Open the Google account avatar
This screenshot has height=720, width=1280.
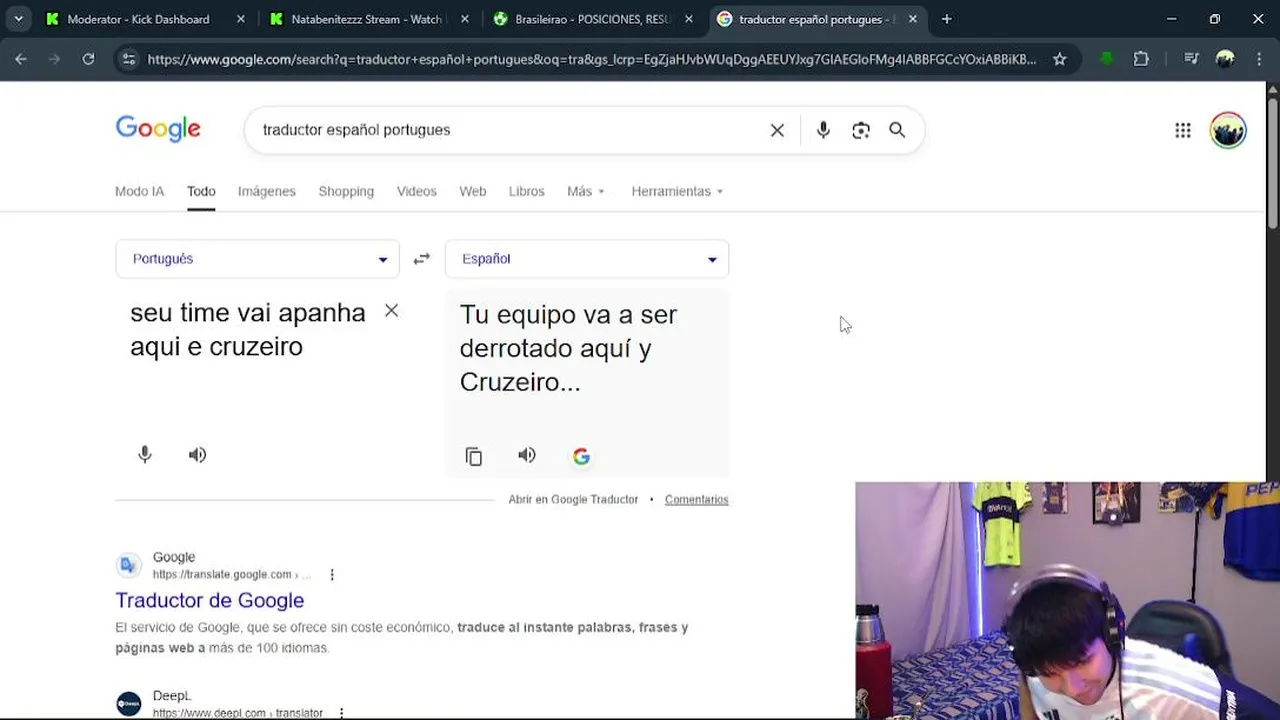point(1228,130)
